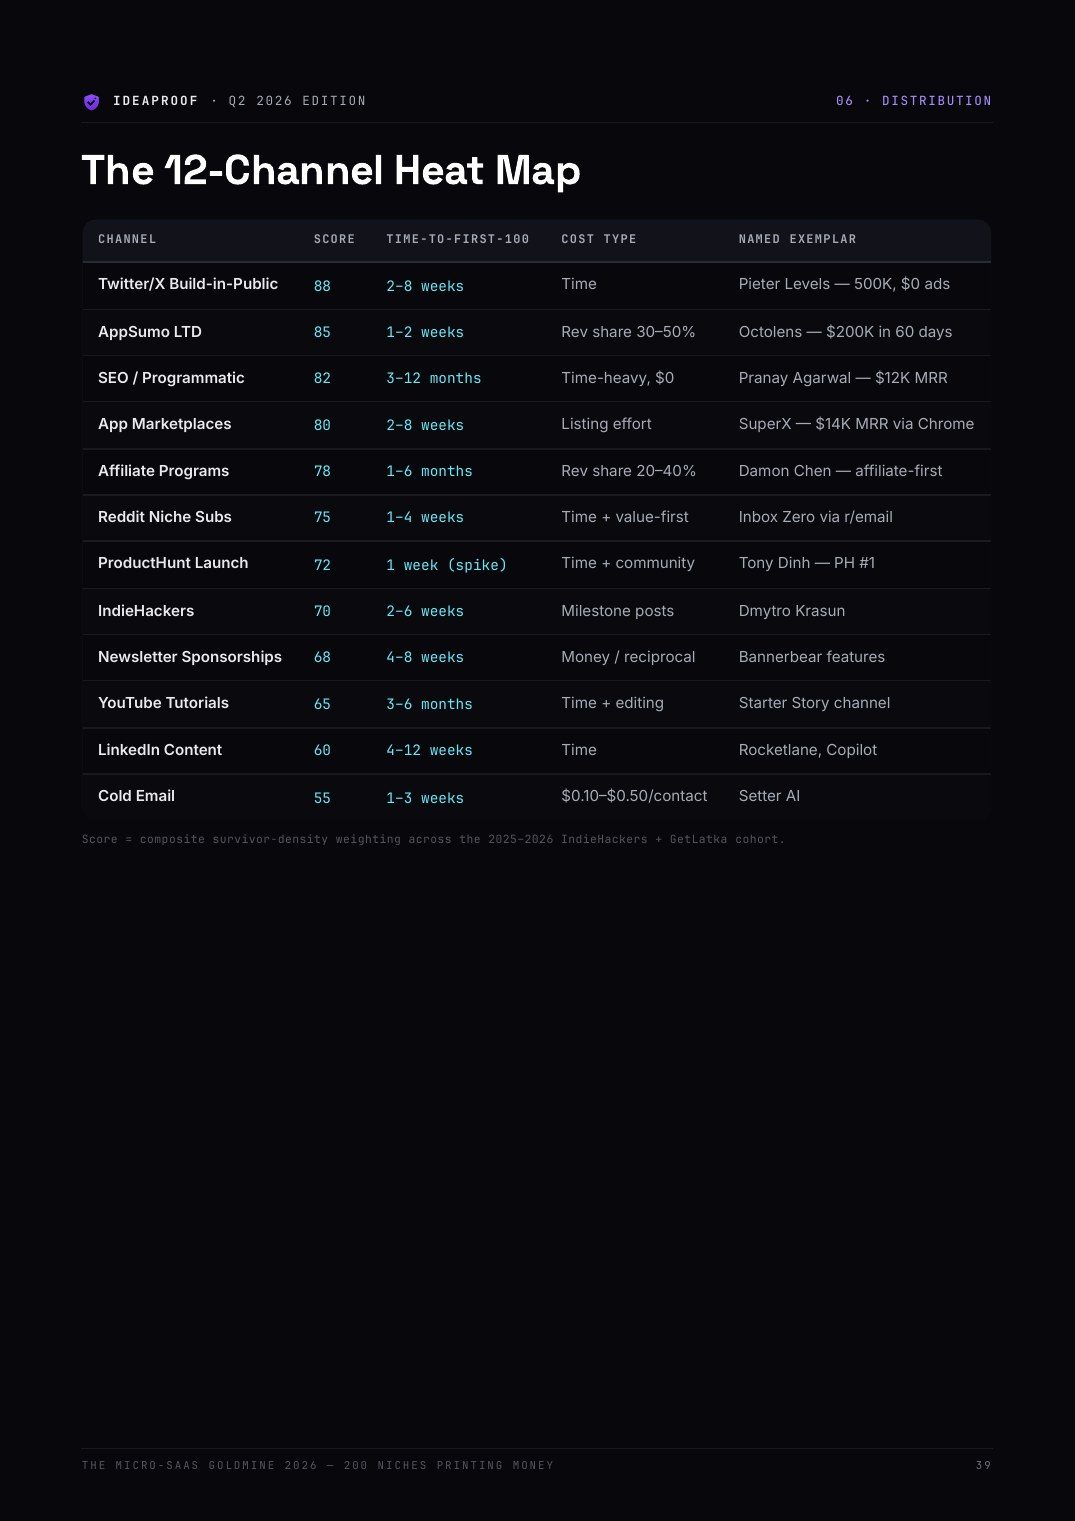Click the score value 88
Viewport: 1075px width, 1521px height.
322,286
